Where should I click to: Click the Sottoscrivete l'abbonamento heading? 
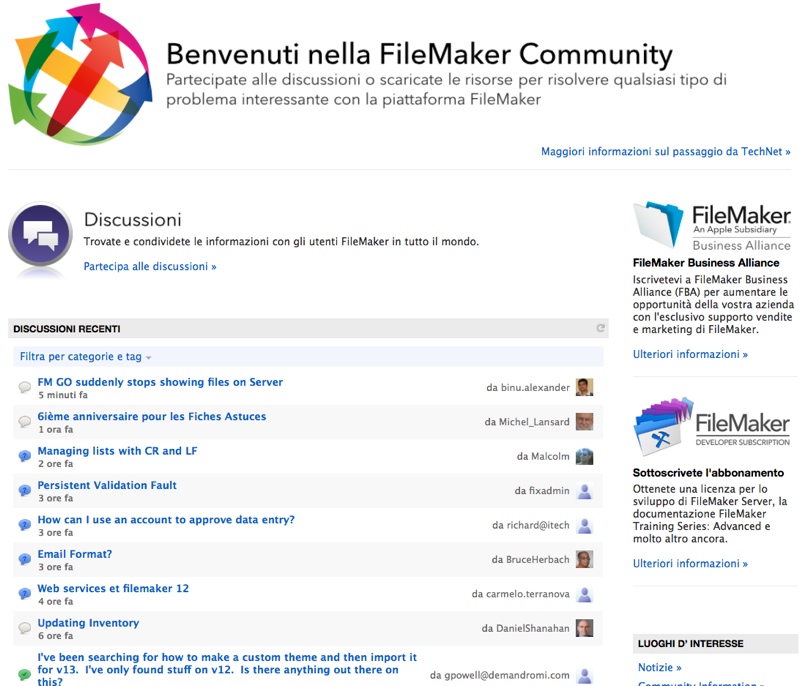(x=708, y=473)
